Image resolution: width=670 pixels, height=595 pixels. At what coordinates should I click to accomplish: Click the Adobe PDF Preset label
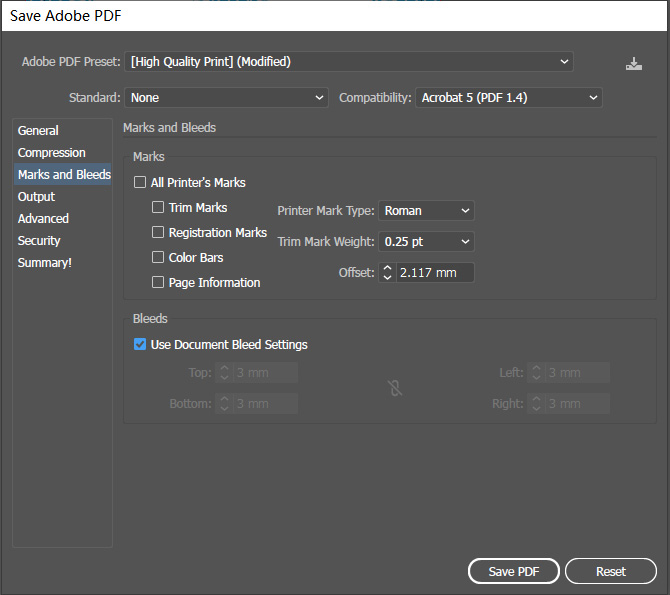click(71, 62)
